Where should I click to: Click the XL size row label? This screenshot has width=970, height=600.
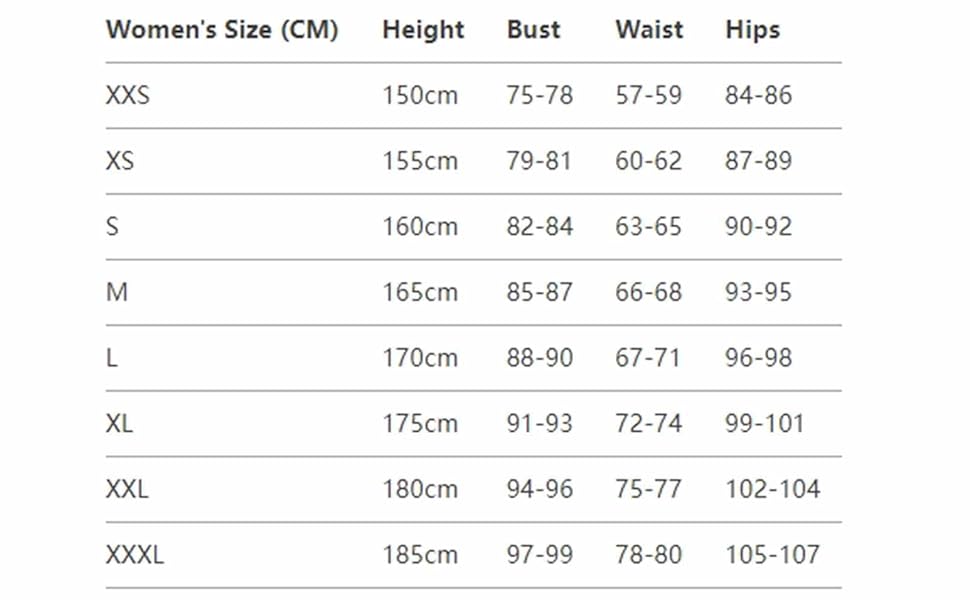pyautogui.click(x=119, y=424)
